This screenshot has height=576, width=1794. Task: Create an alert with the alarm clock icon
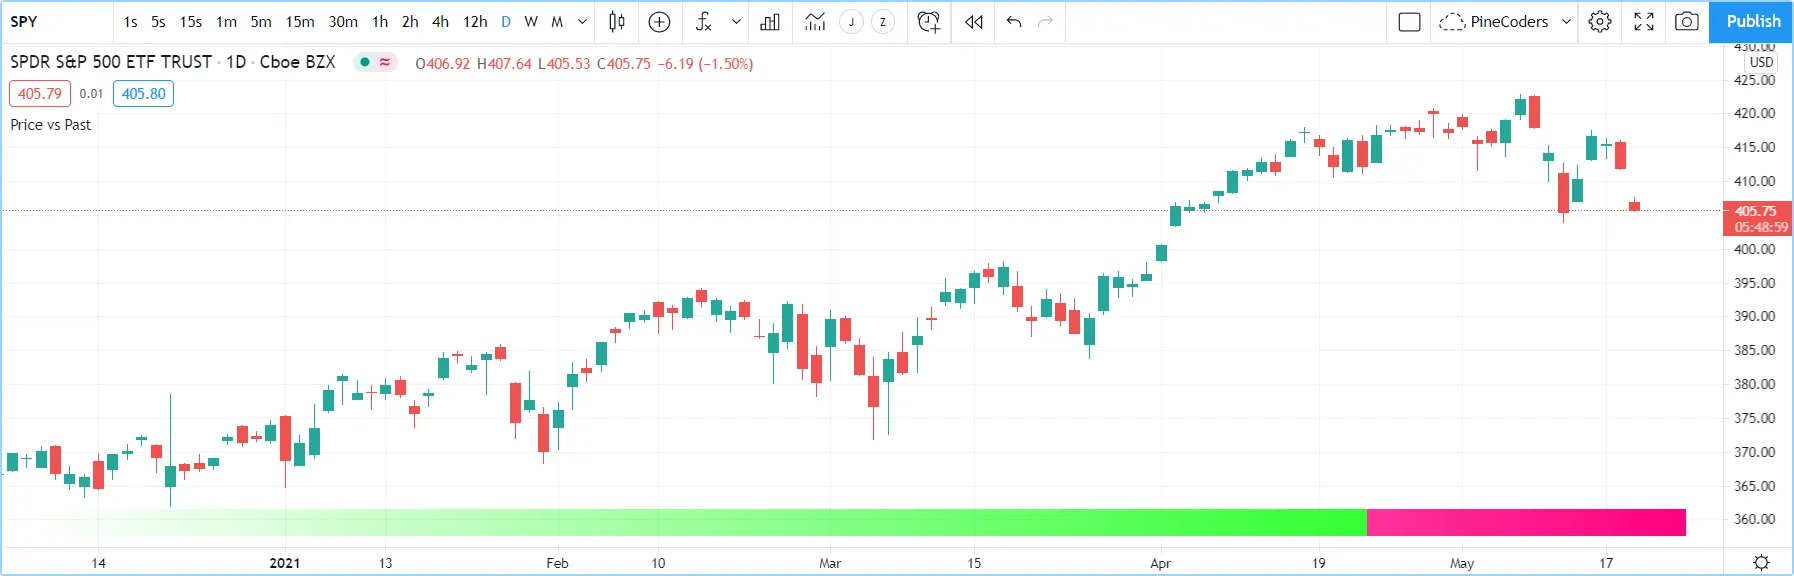[x=928, y=22]
